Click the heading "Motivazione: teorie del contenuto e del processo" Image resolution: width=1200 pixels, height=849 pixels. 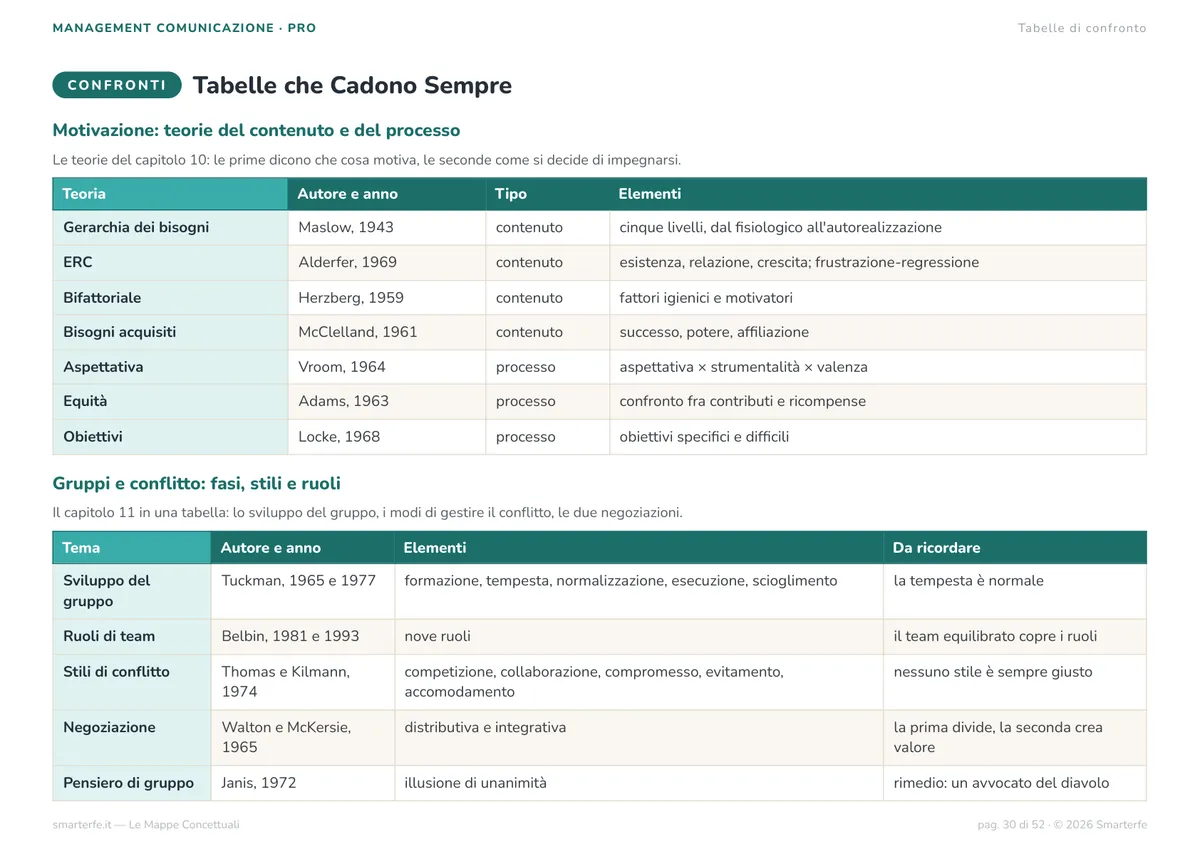tap(256, 130)
